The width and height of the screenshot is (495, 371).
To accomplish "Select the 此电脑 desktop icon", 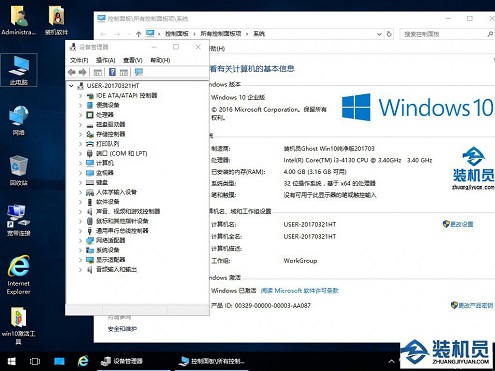I will 19,70.
